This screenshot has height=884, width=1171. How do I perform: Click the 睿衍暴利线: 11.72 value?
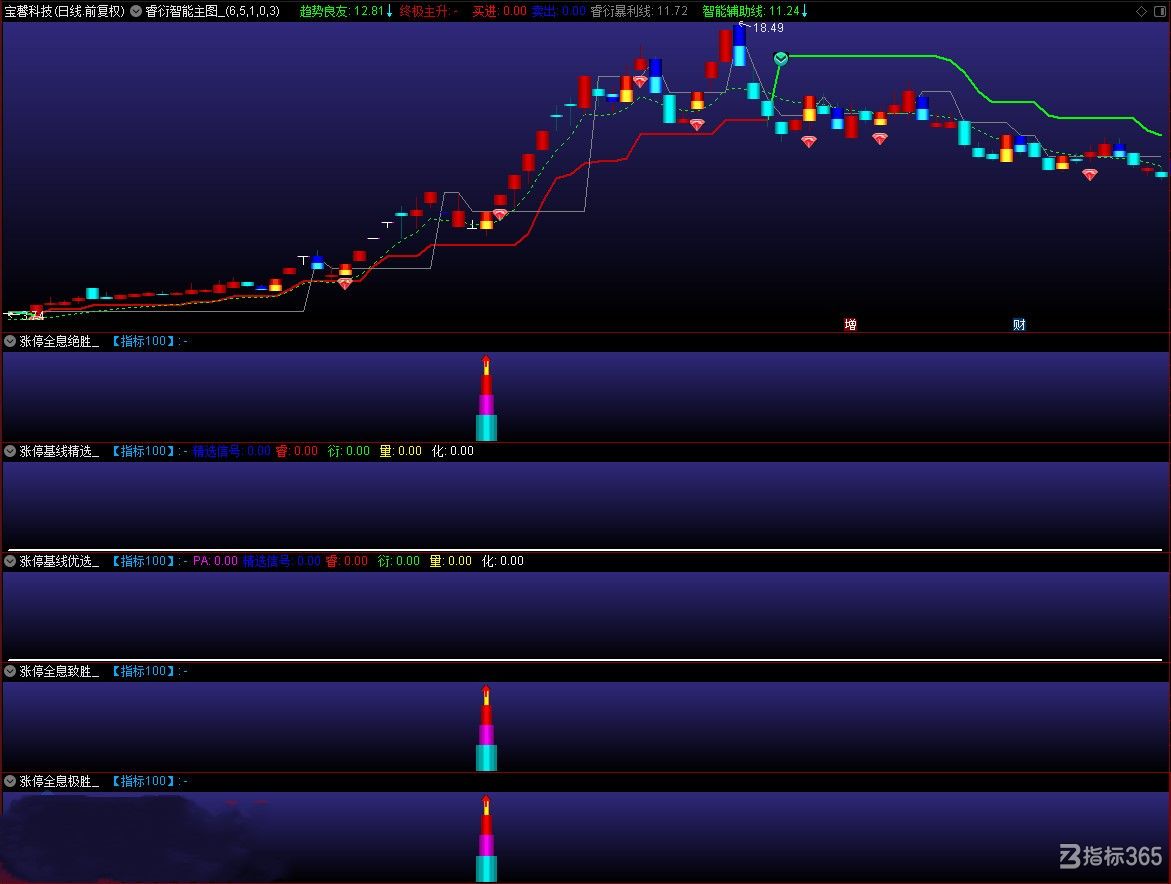639,11
